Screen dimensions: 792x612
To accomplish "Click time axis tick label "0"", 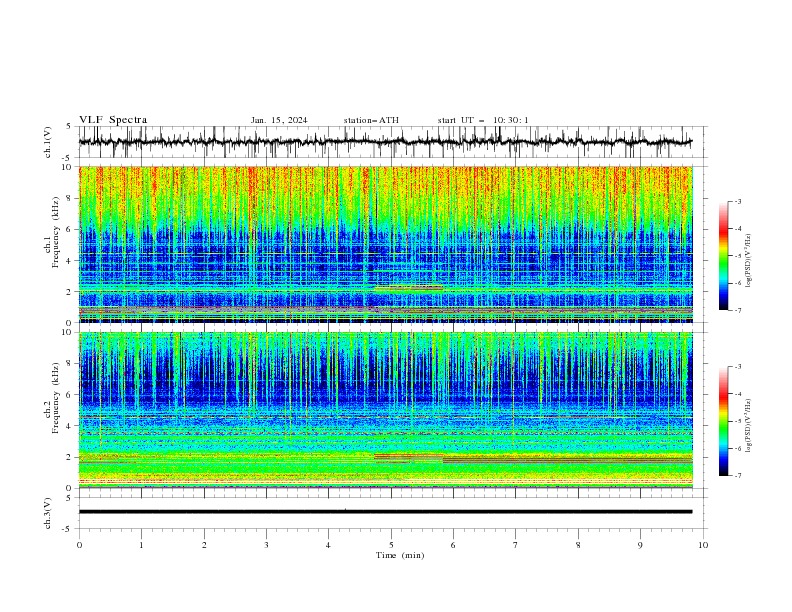I will [x=79, y=545].
